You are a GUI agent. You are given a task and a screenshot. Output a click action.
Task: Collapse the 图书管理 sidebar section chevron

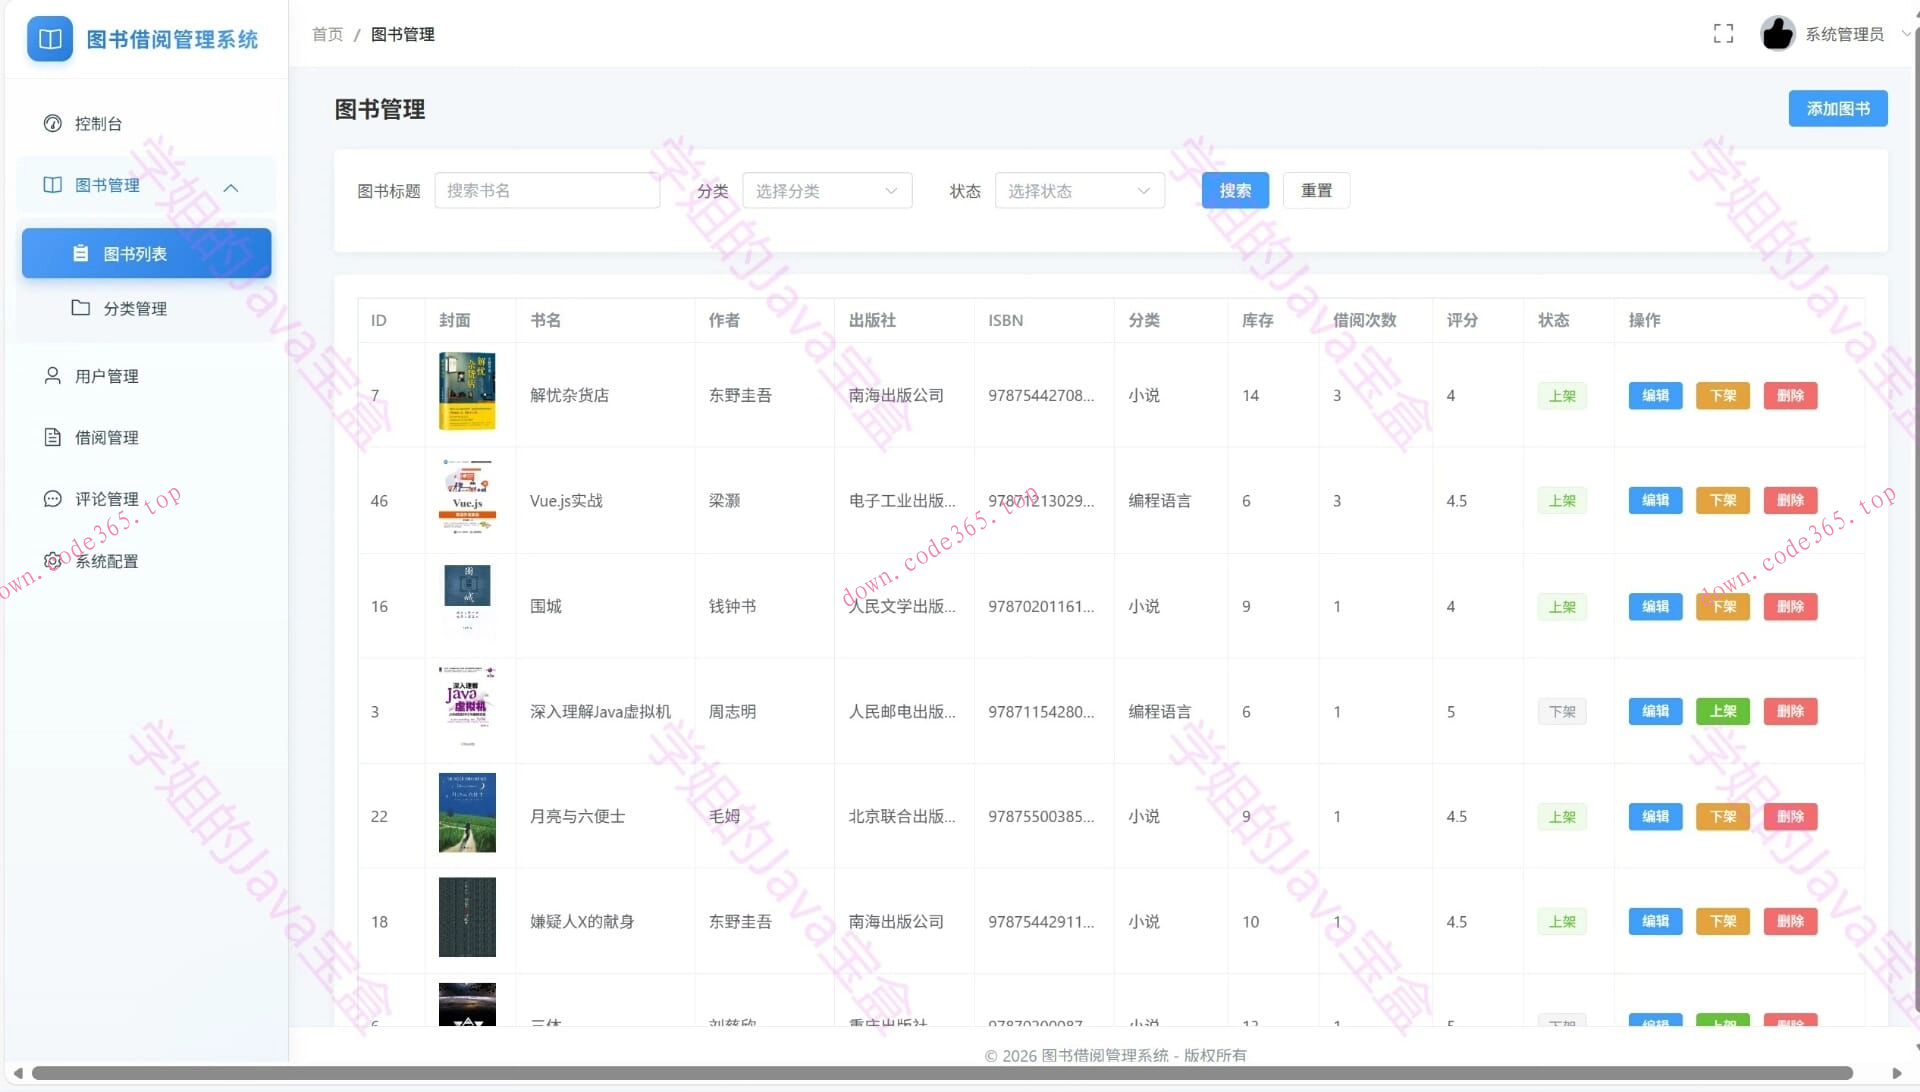[231, 187]
